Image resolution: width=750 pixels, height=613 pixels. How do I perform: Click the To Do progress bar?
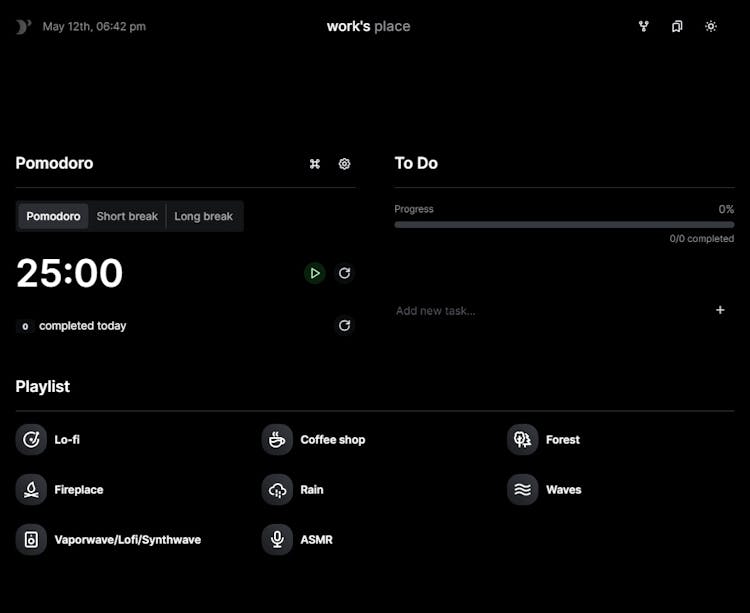click(x=564, y=225)
